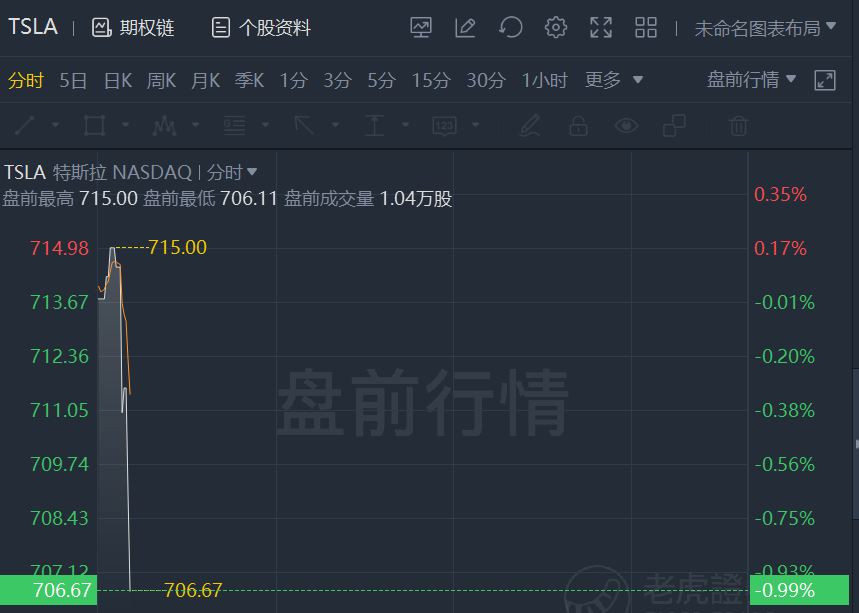
Task: Switch to the 周K tab
Action: coord(161,81)
